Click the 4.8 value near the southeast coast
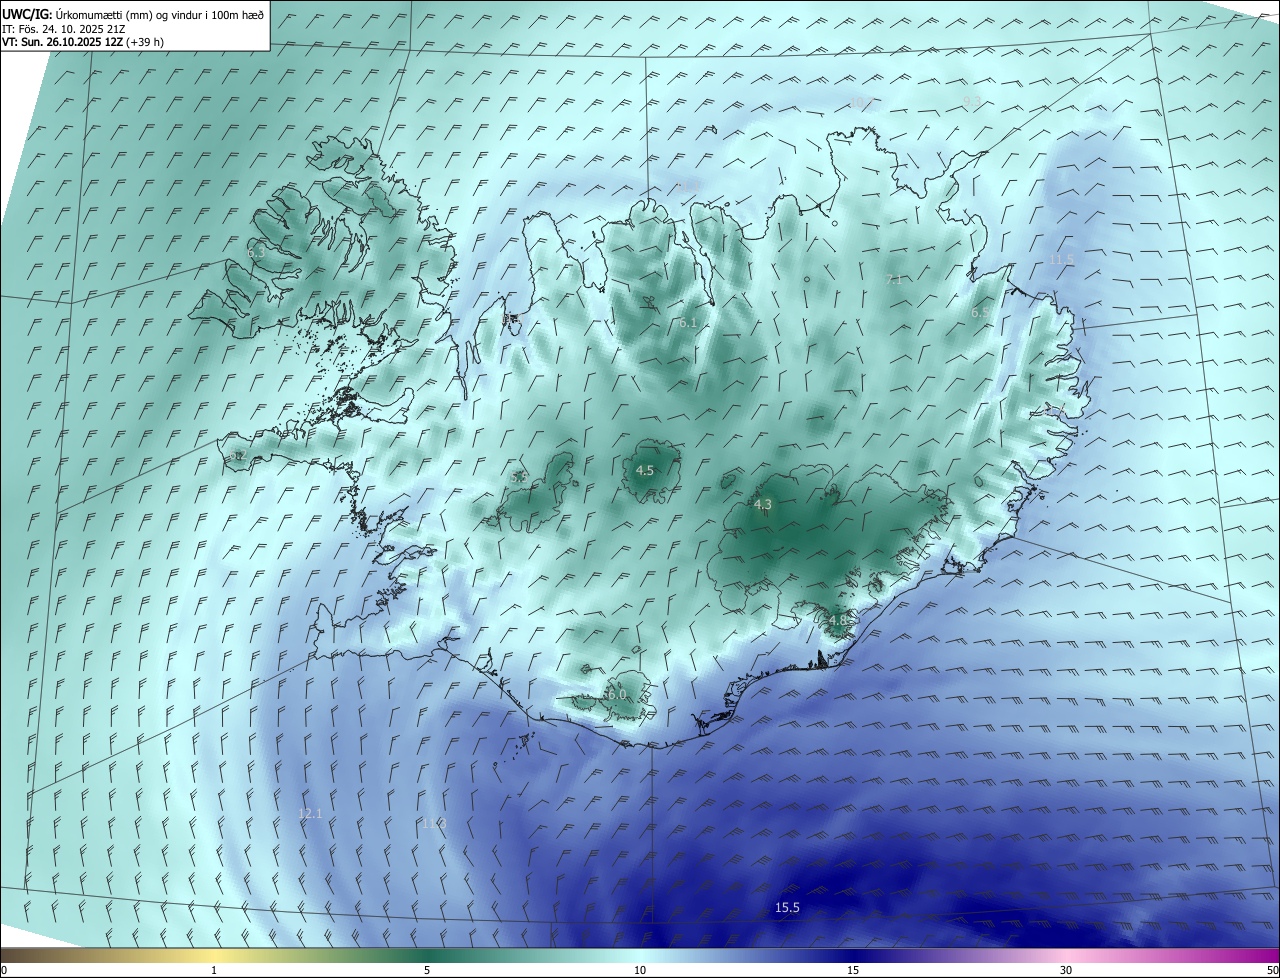The height and width of the screenshot is (978, 1280). 837,620
